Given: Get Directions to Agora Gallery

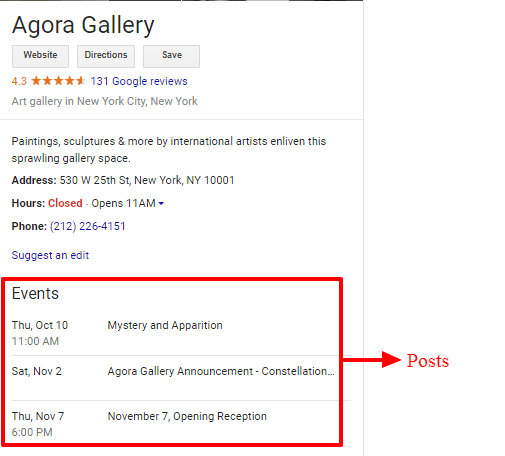Looking at the screenshot, I should pos(106,56).
